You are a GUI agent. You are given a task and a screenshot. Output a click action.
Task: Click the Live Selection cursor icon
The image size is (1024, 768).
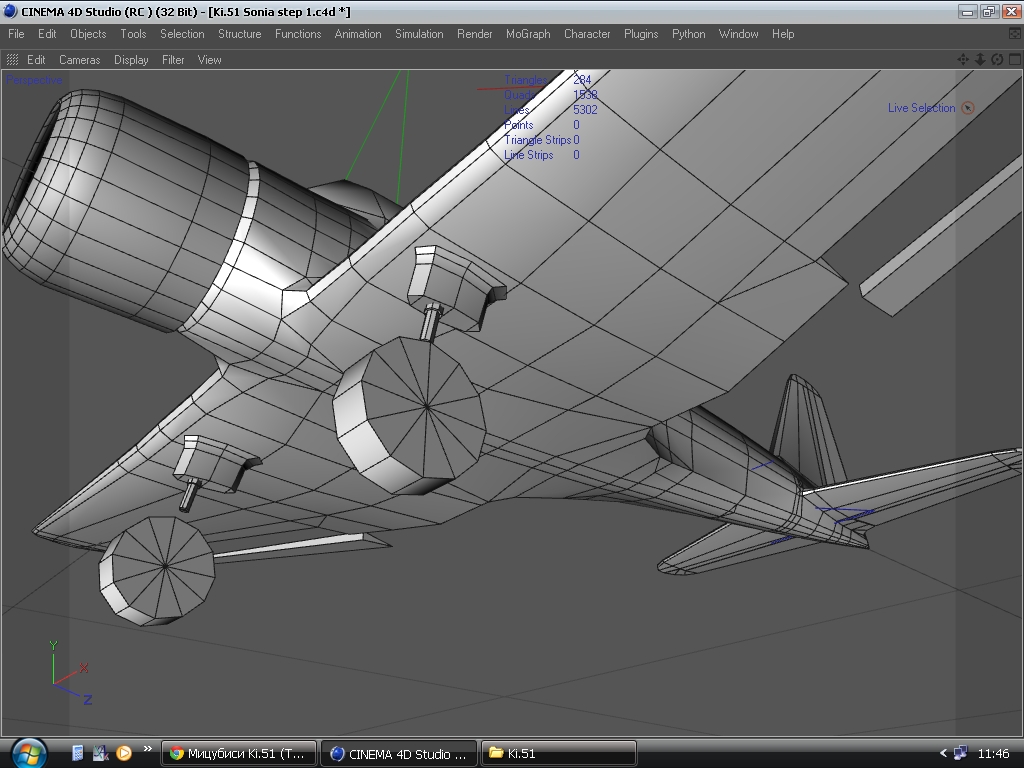tap(968, 108)
